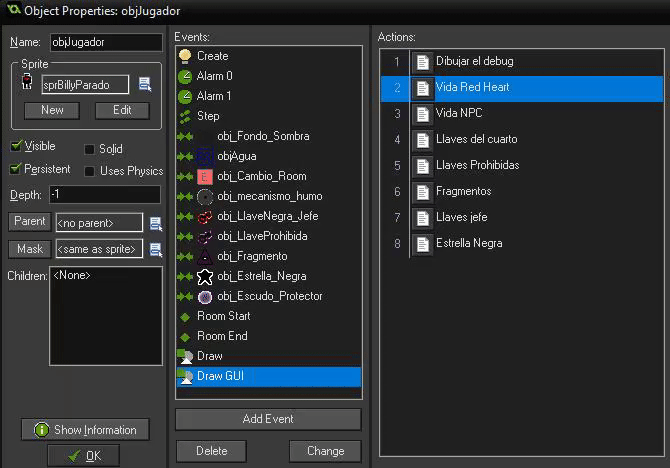The height and width of the screenshot is (468, 670).
Task: Click the Add Event button
Action: [268, 419]
